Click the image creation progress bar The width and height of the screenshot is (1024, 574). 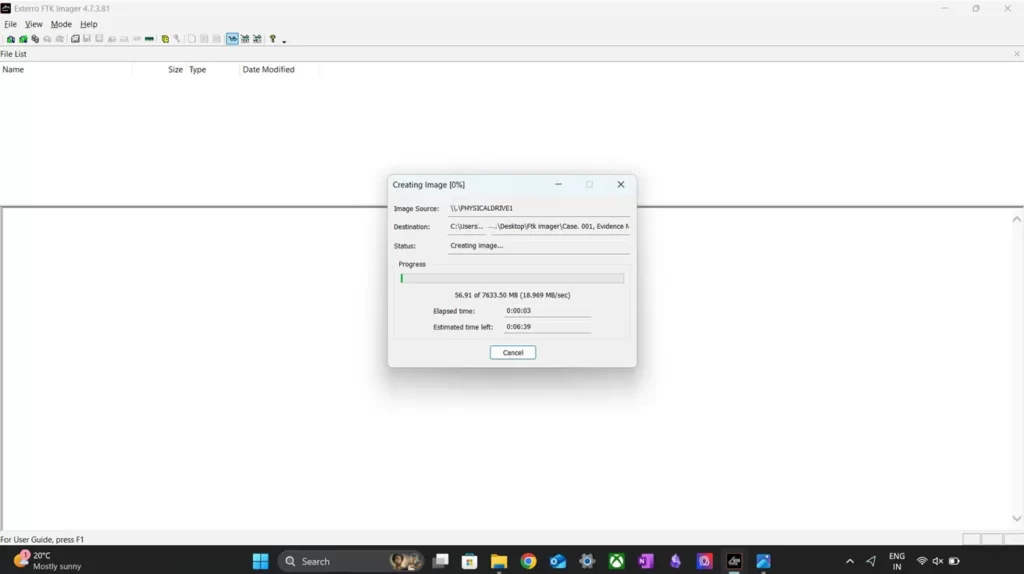pos(512,279)
